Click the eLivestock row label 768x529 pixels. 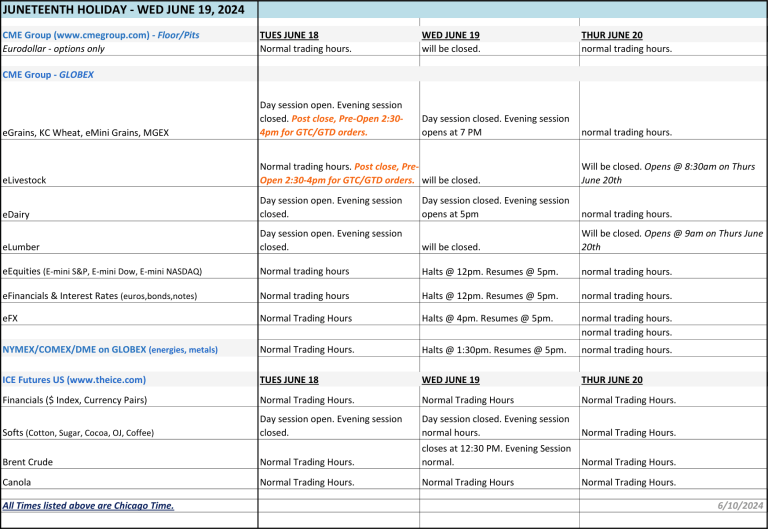point(25,180)
